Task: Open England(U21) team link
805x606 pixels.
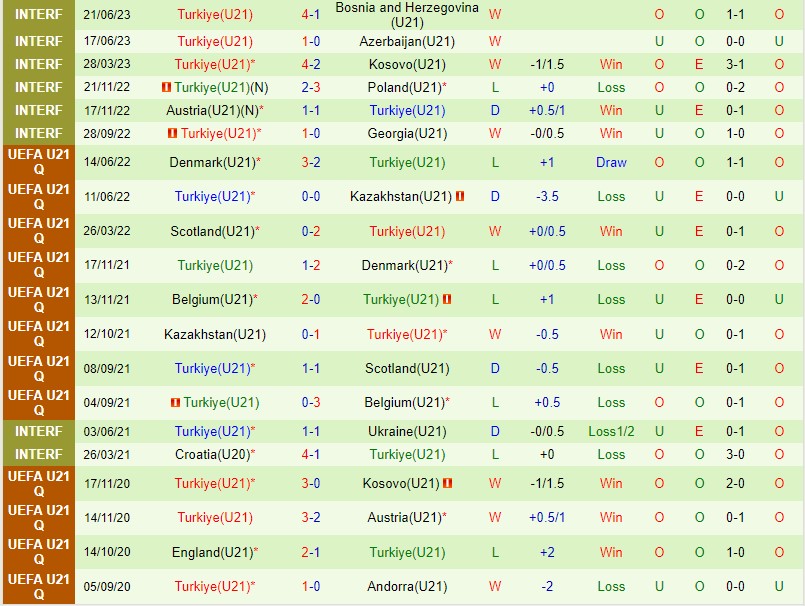Action: coord(215,552)
